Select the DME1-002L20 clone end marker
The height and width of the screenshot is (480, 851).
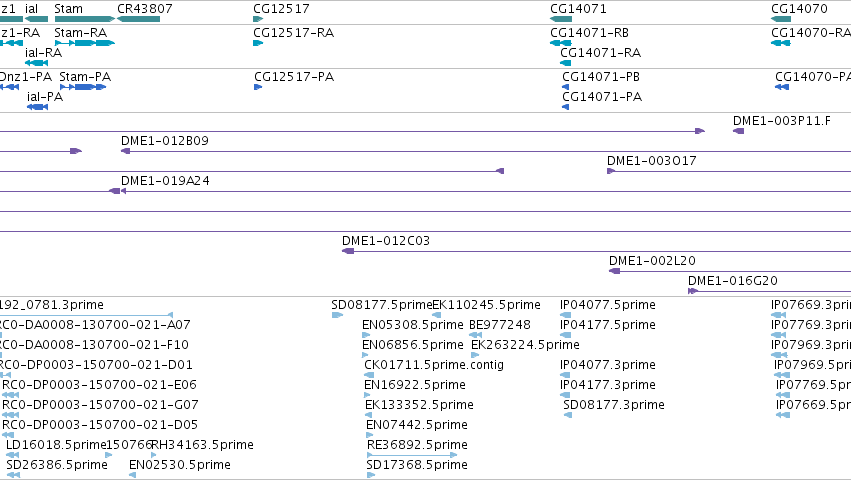[614, 271]
